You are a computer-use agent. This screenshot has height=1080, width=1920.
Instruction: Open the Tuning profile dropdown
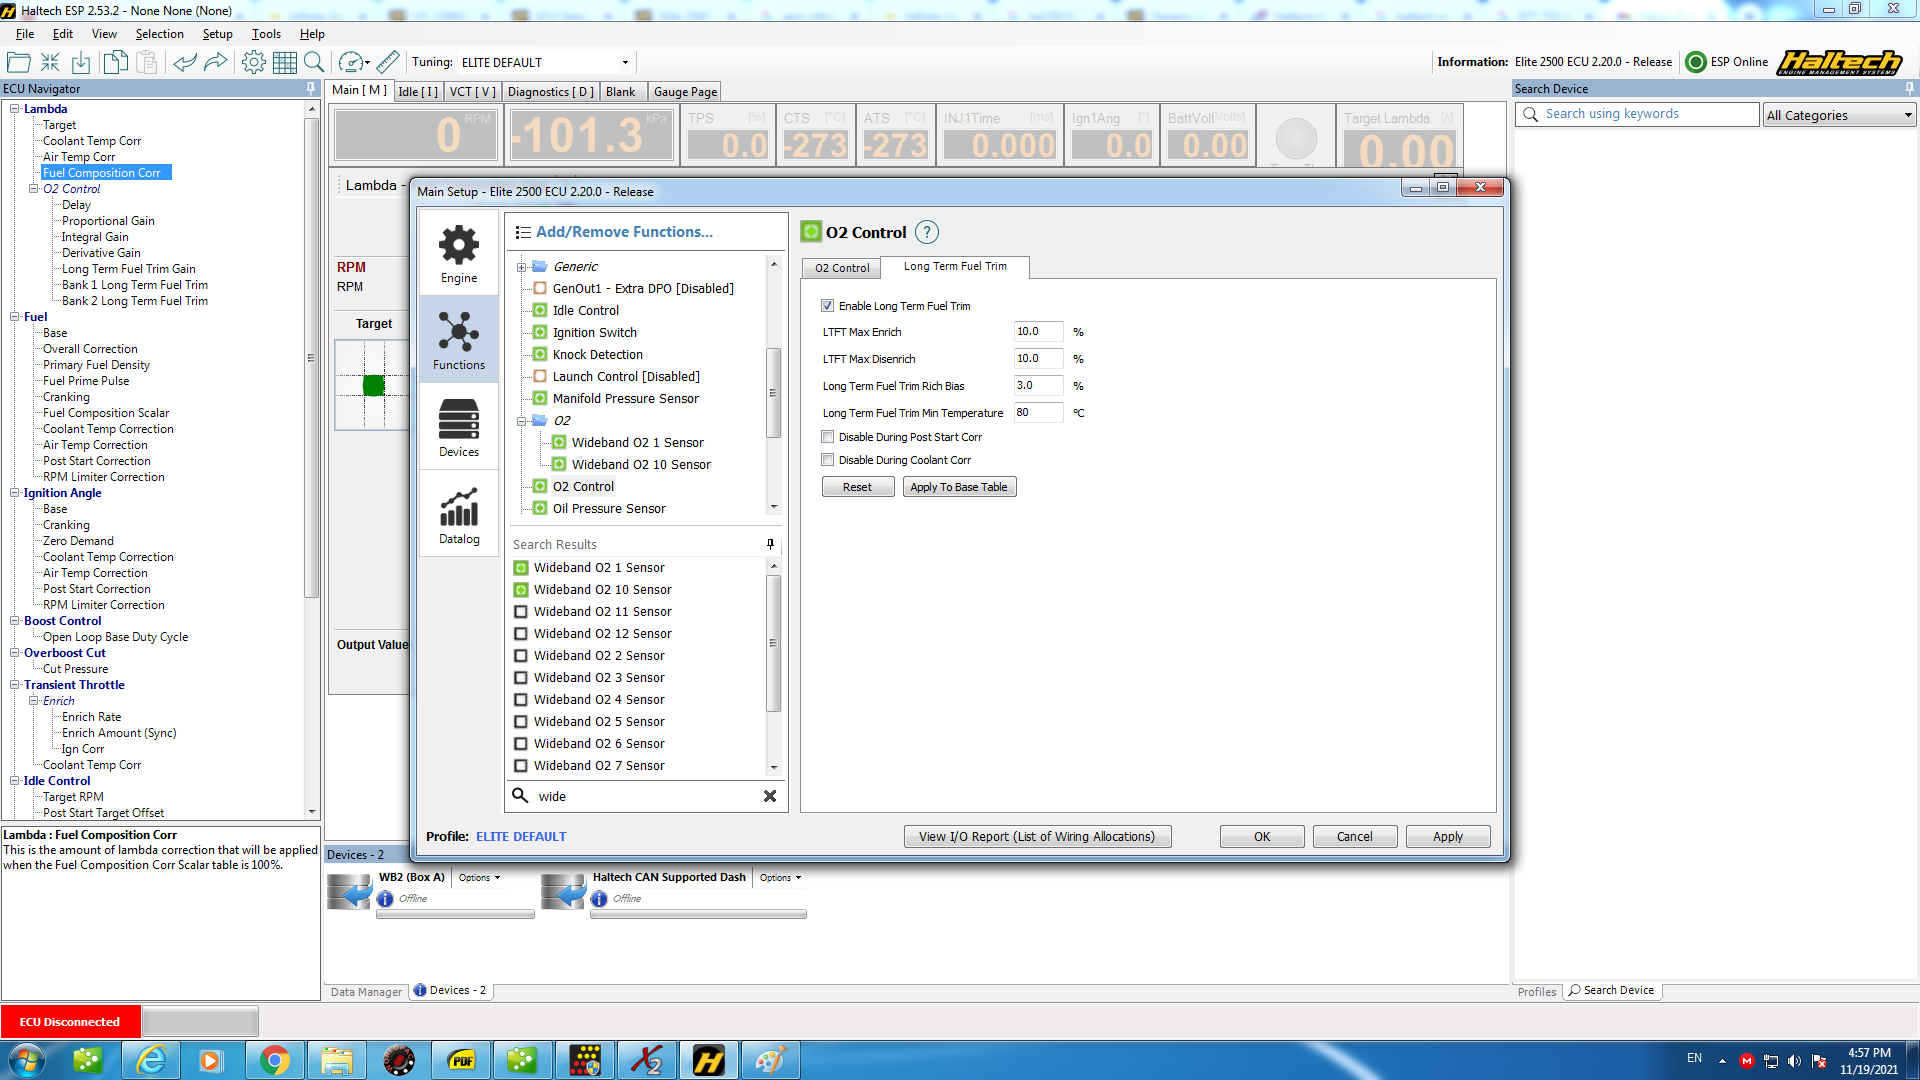point(625,63)
